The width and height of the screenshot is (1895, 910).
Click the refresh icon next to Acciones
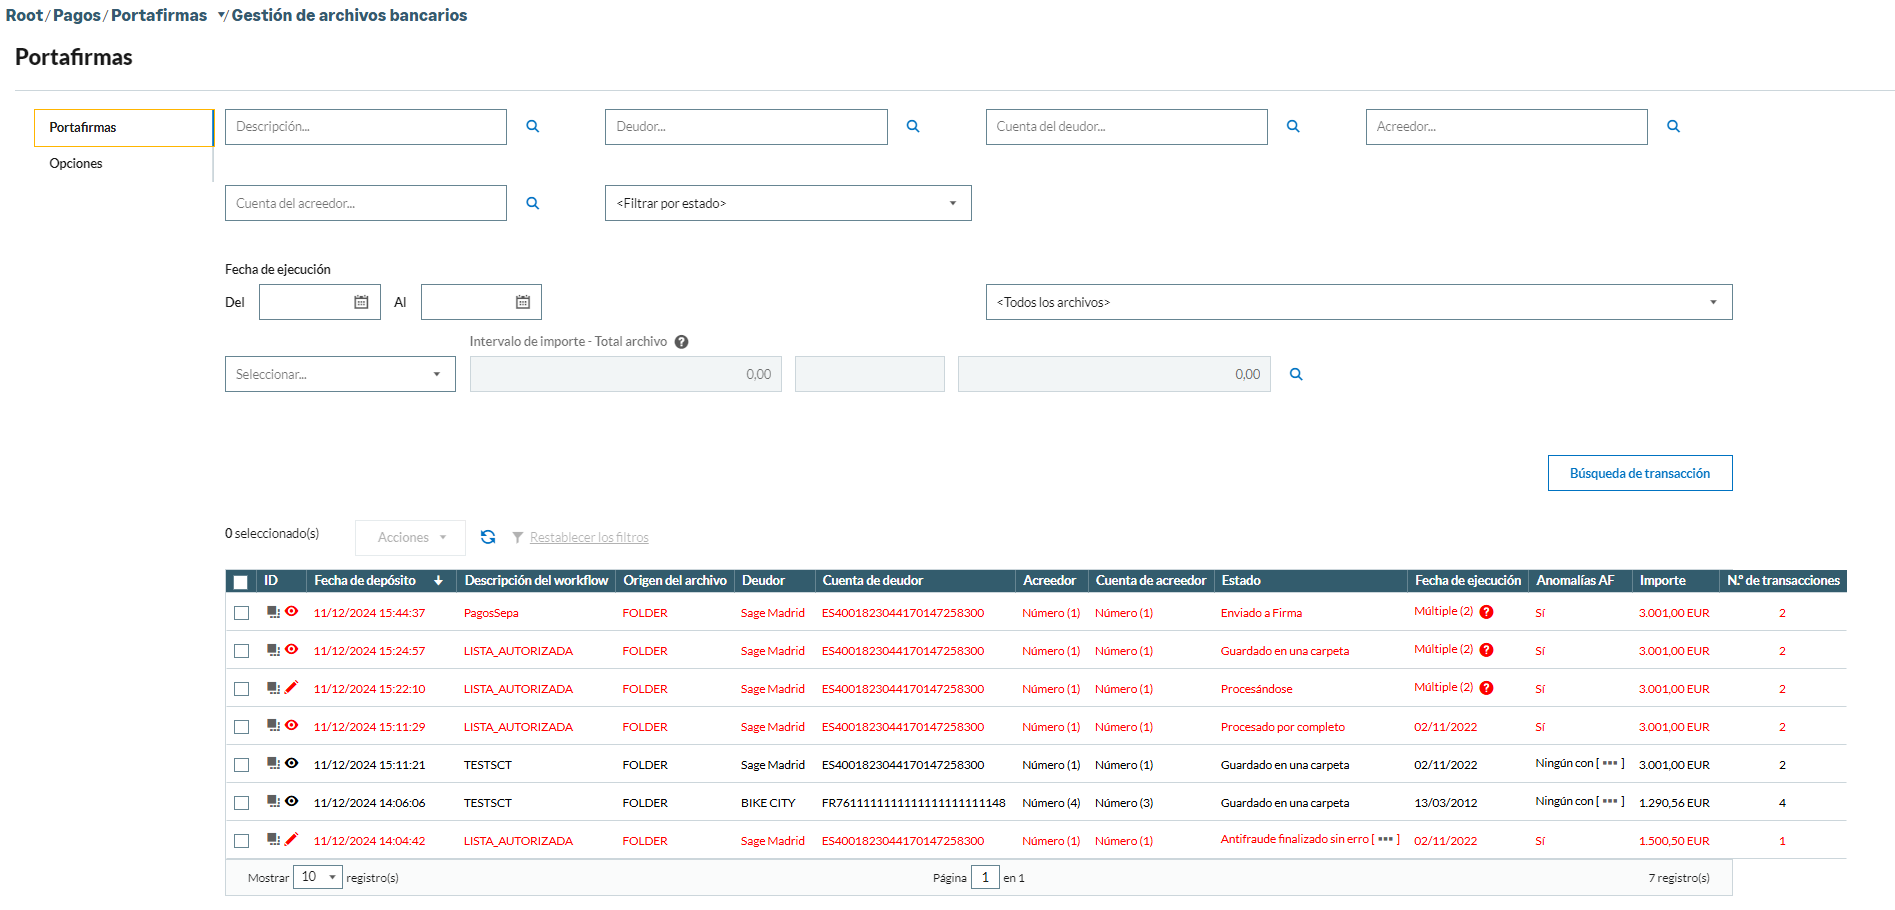(x=488, y=537)
